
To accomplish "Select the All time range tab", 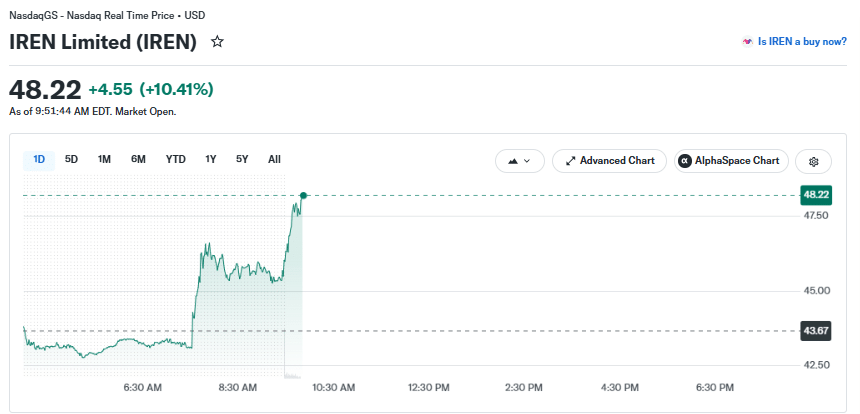I will (x=274, y=160).
